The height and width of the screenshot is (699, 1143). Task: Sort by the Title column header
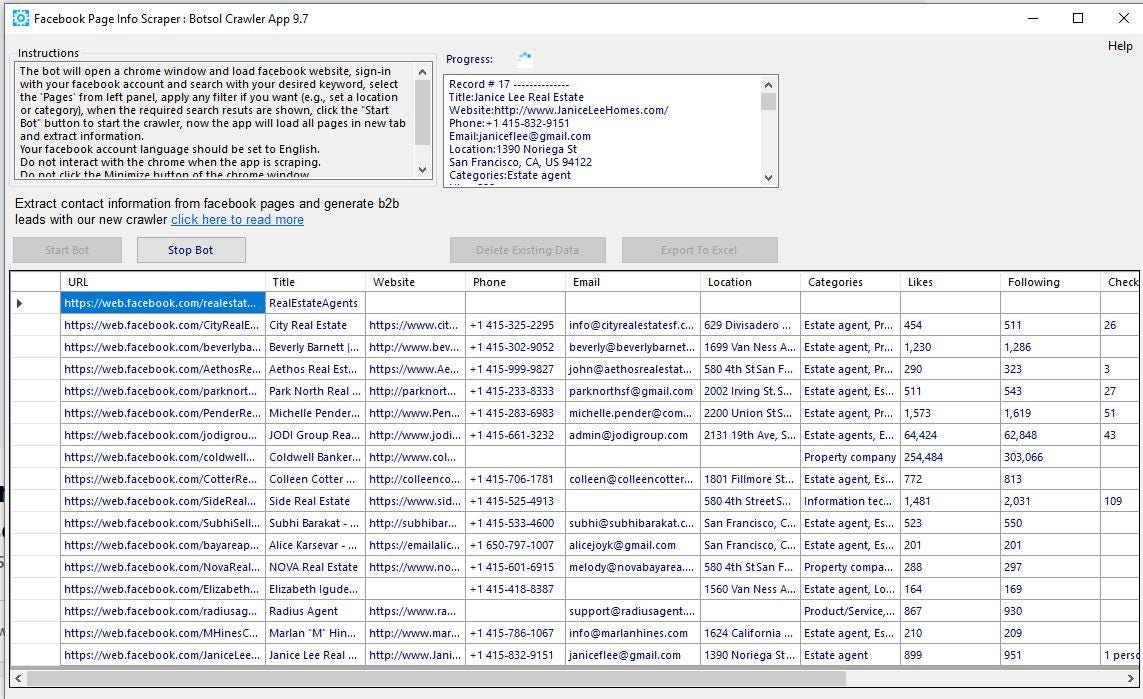[x=316, y=282]
